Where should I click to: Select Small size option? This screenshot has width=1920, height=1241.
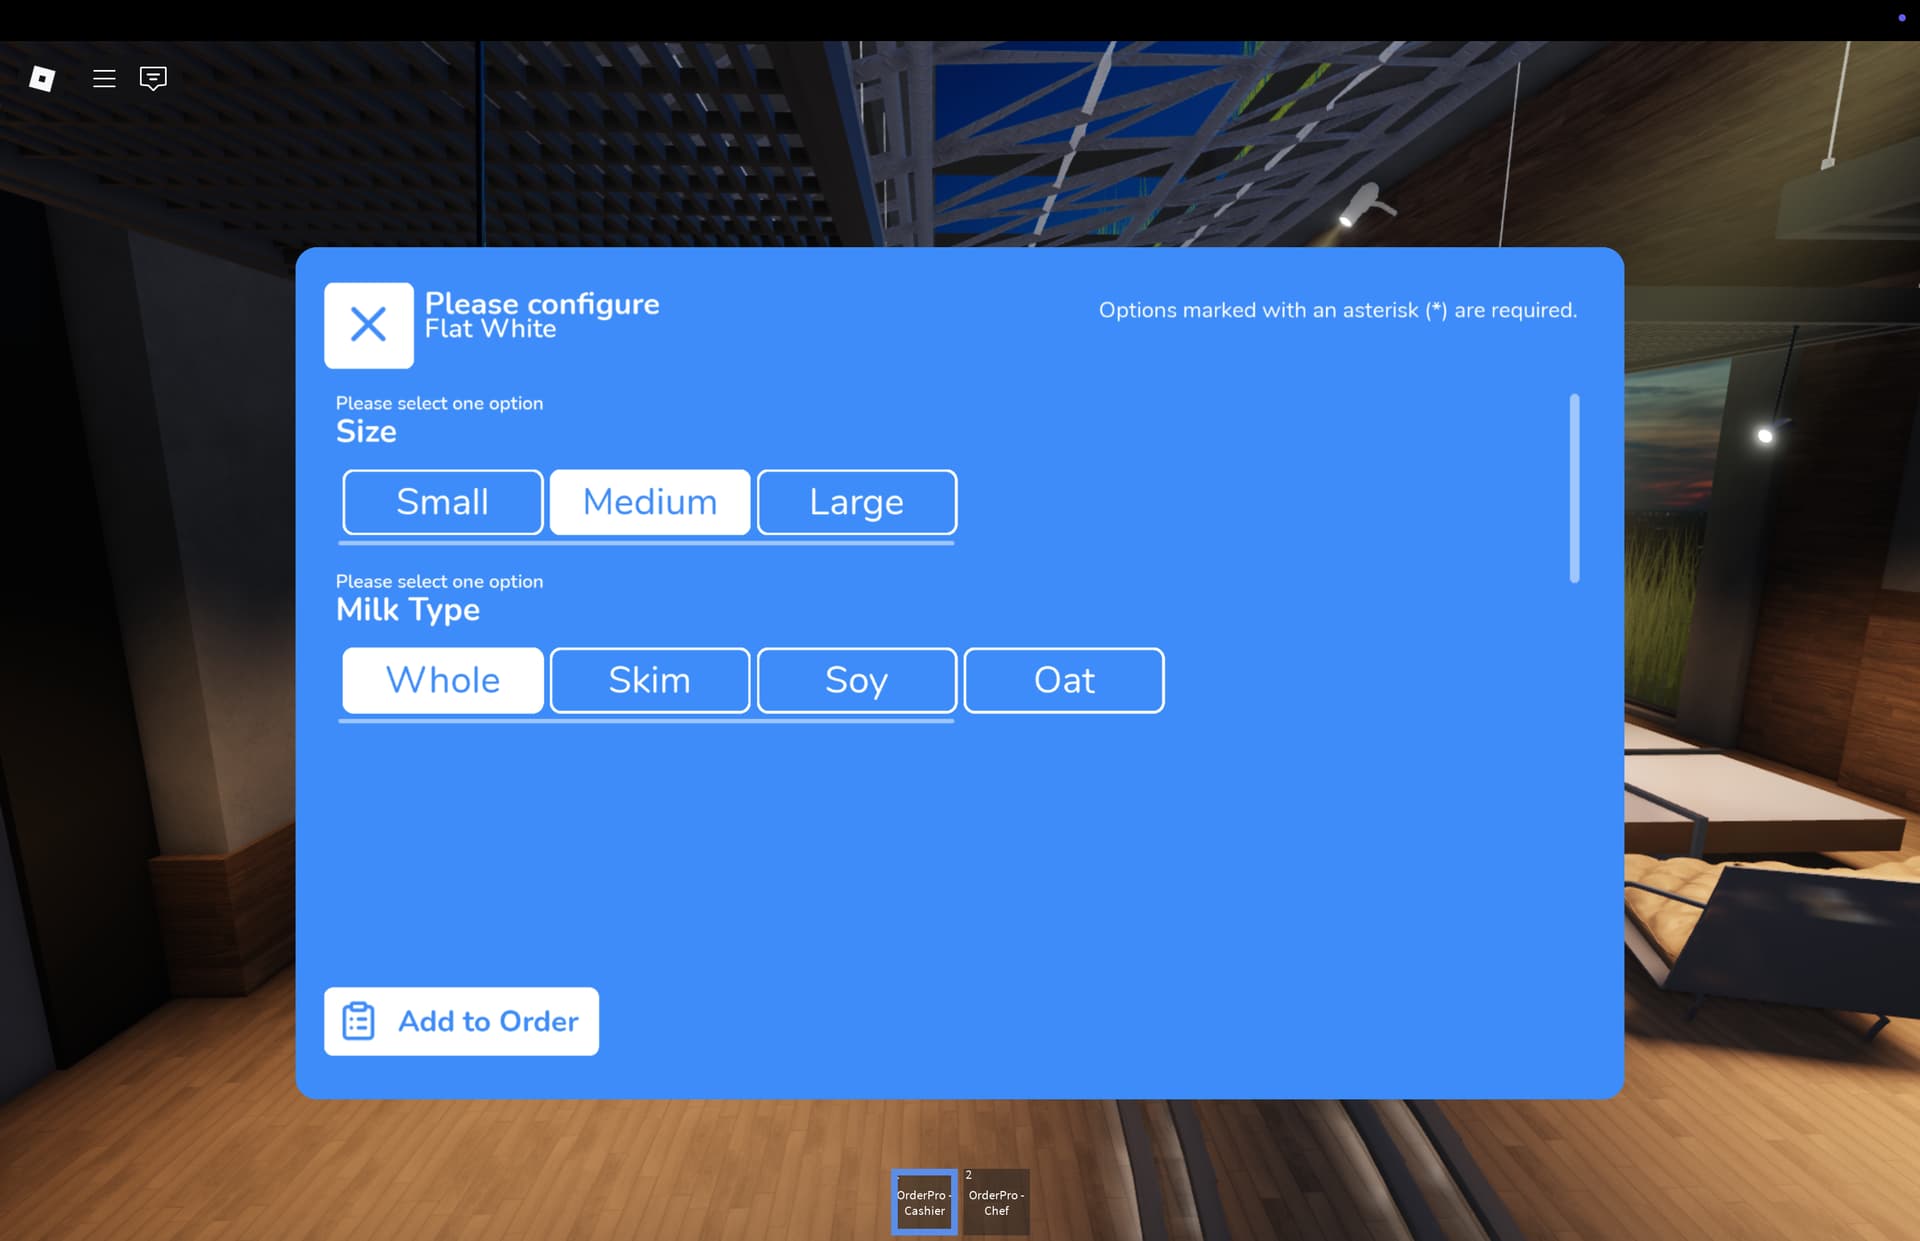coord(442,502)
